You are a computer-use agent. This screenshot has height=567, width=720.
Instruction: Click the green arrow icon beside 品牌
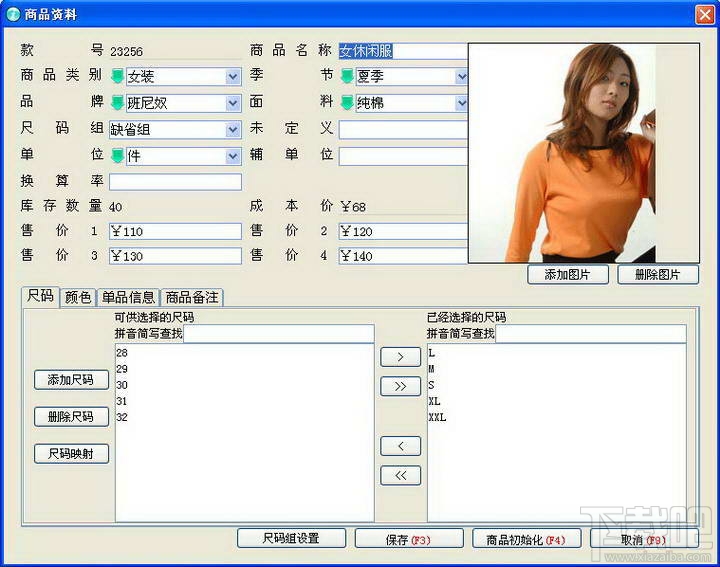coord(118,103)
